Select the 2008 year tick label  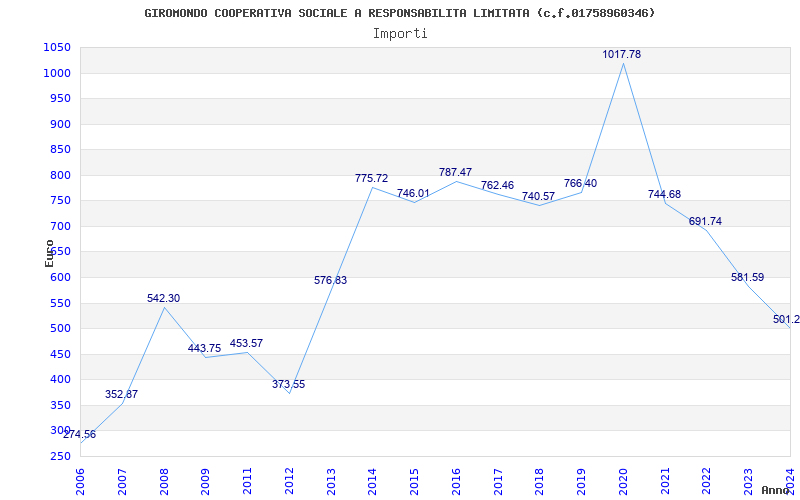tap(164, 481)
